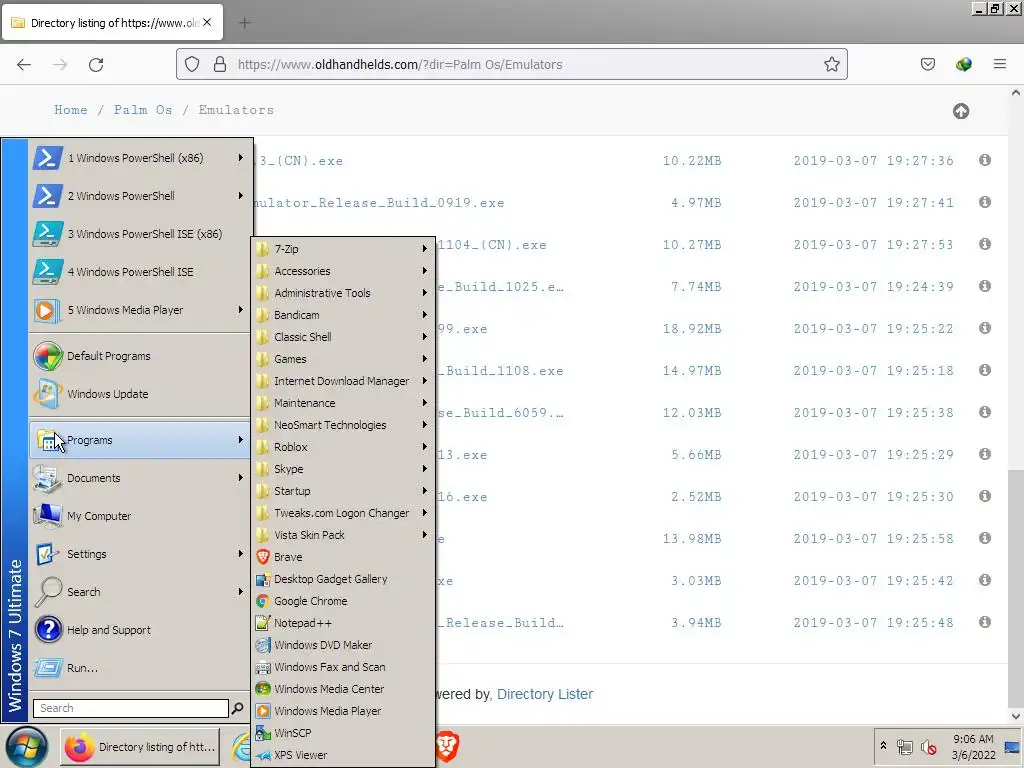Show info for the 10.22MB file
The width and height of the screenshot is (1024, 768).
(985, 160)
